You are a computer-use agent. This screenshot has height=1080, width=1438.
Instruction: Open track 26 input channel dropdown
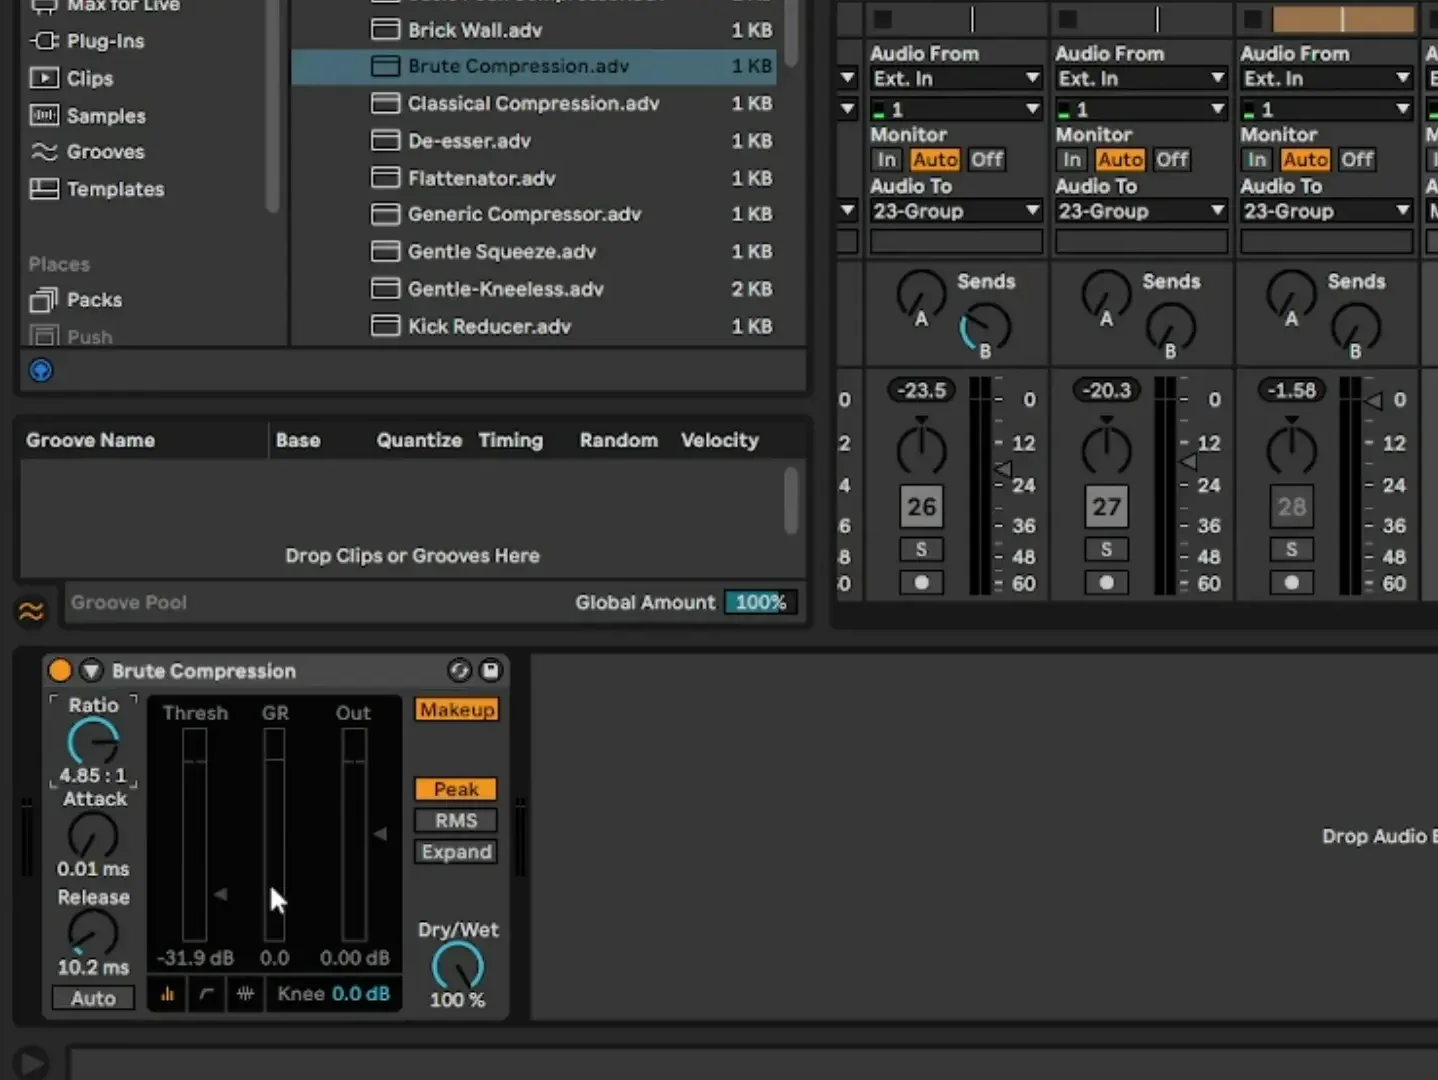tap(956, 109)
